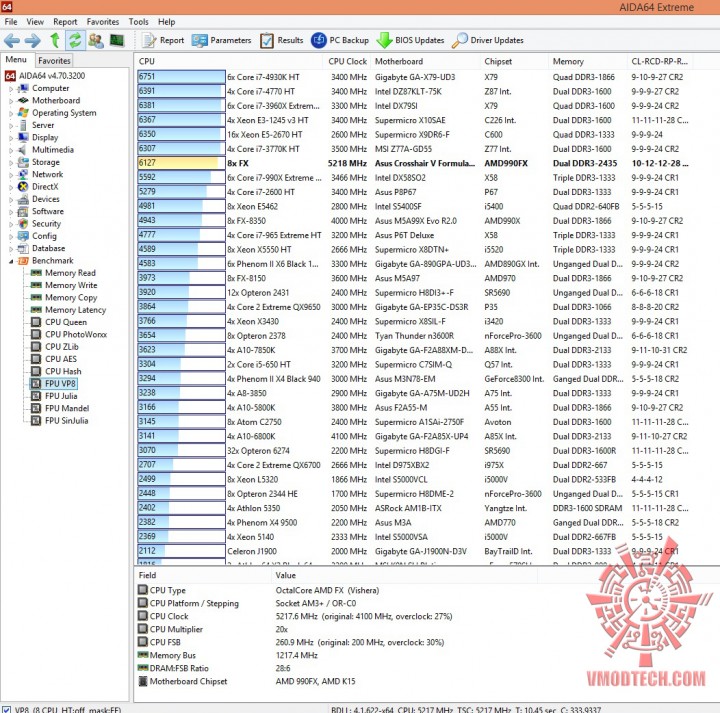Select FPU SinJulia benchmark
This screenshot has height=713, width=720.
(x=66, y=421)
